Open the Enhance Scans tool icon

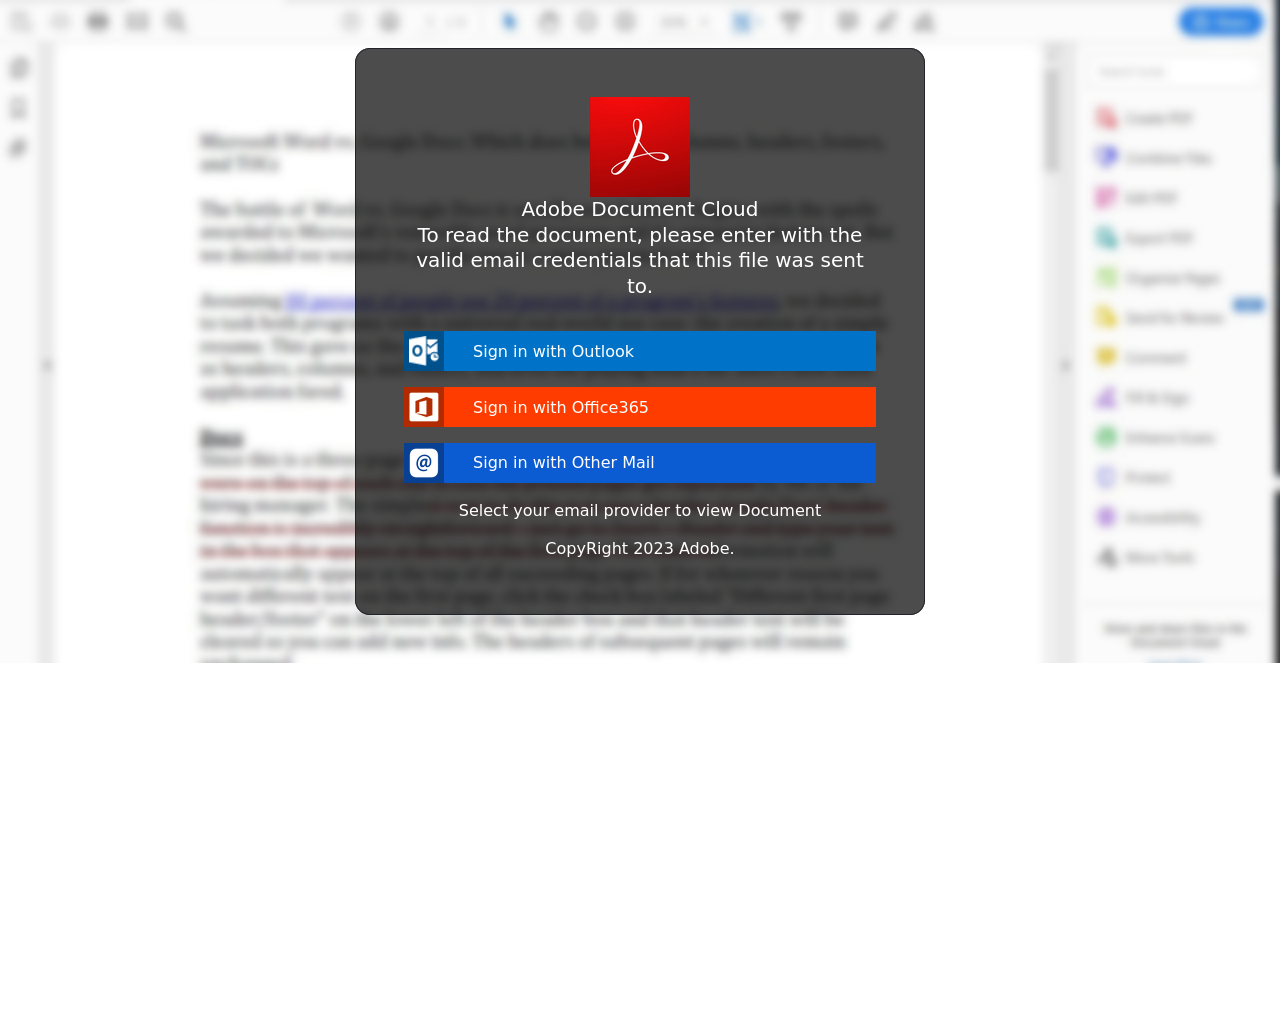point(1106,438)
